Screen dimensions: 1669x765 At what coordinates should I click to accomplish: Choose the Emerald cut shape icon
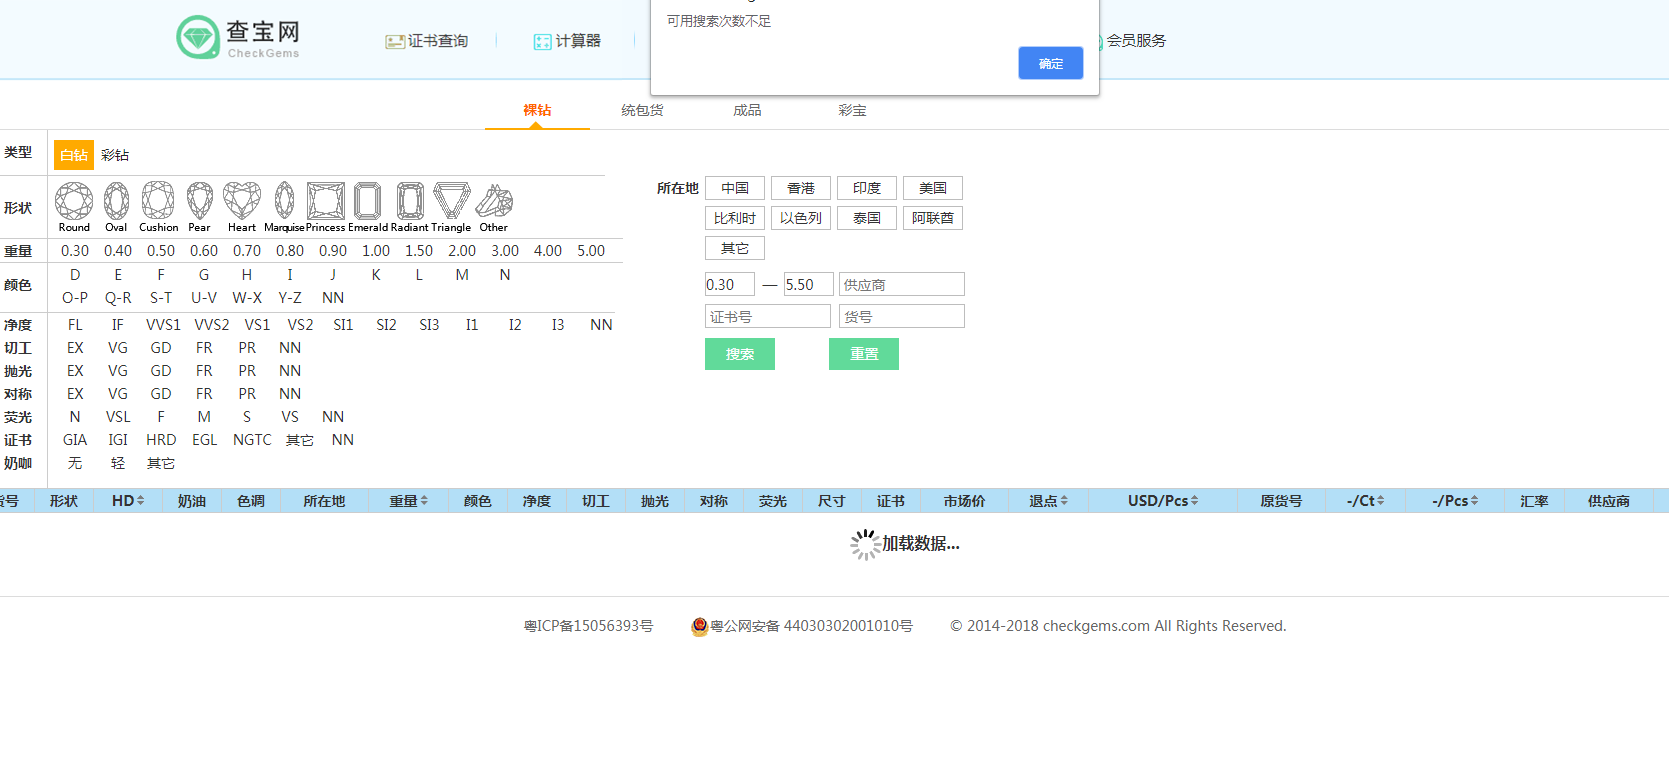coord(367,201)
